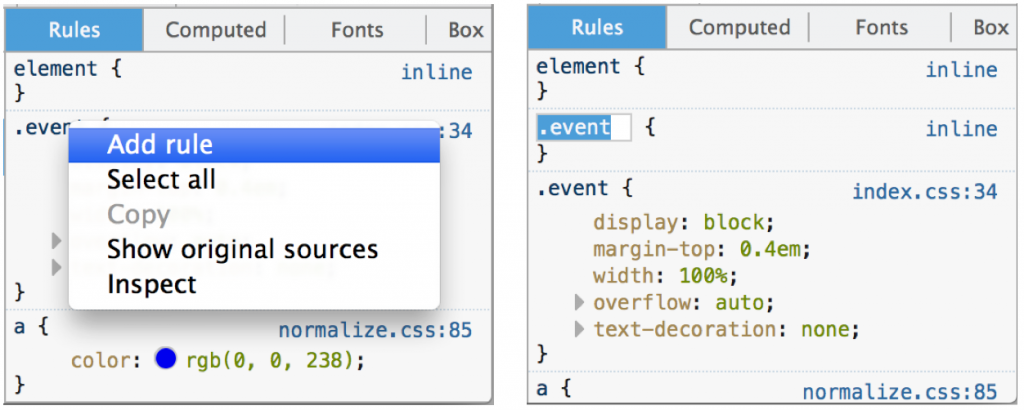Choose Show original sources menu entry
This screenshot has width=1024, height=410.
pyautogui.click(x=254, y=249)
